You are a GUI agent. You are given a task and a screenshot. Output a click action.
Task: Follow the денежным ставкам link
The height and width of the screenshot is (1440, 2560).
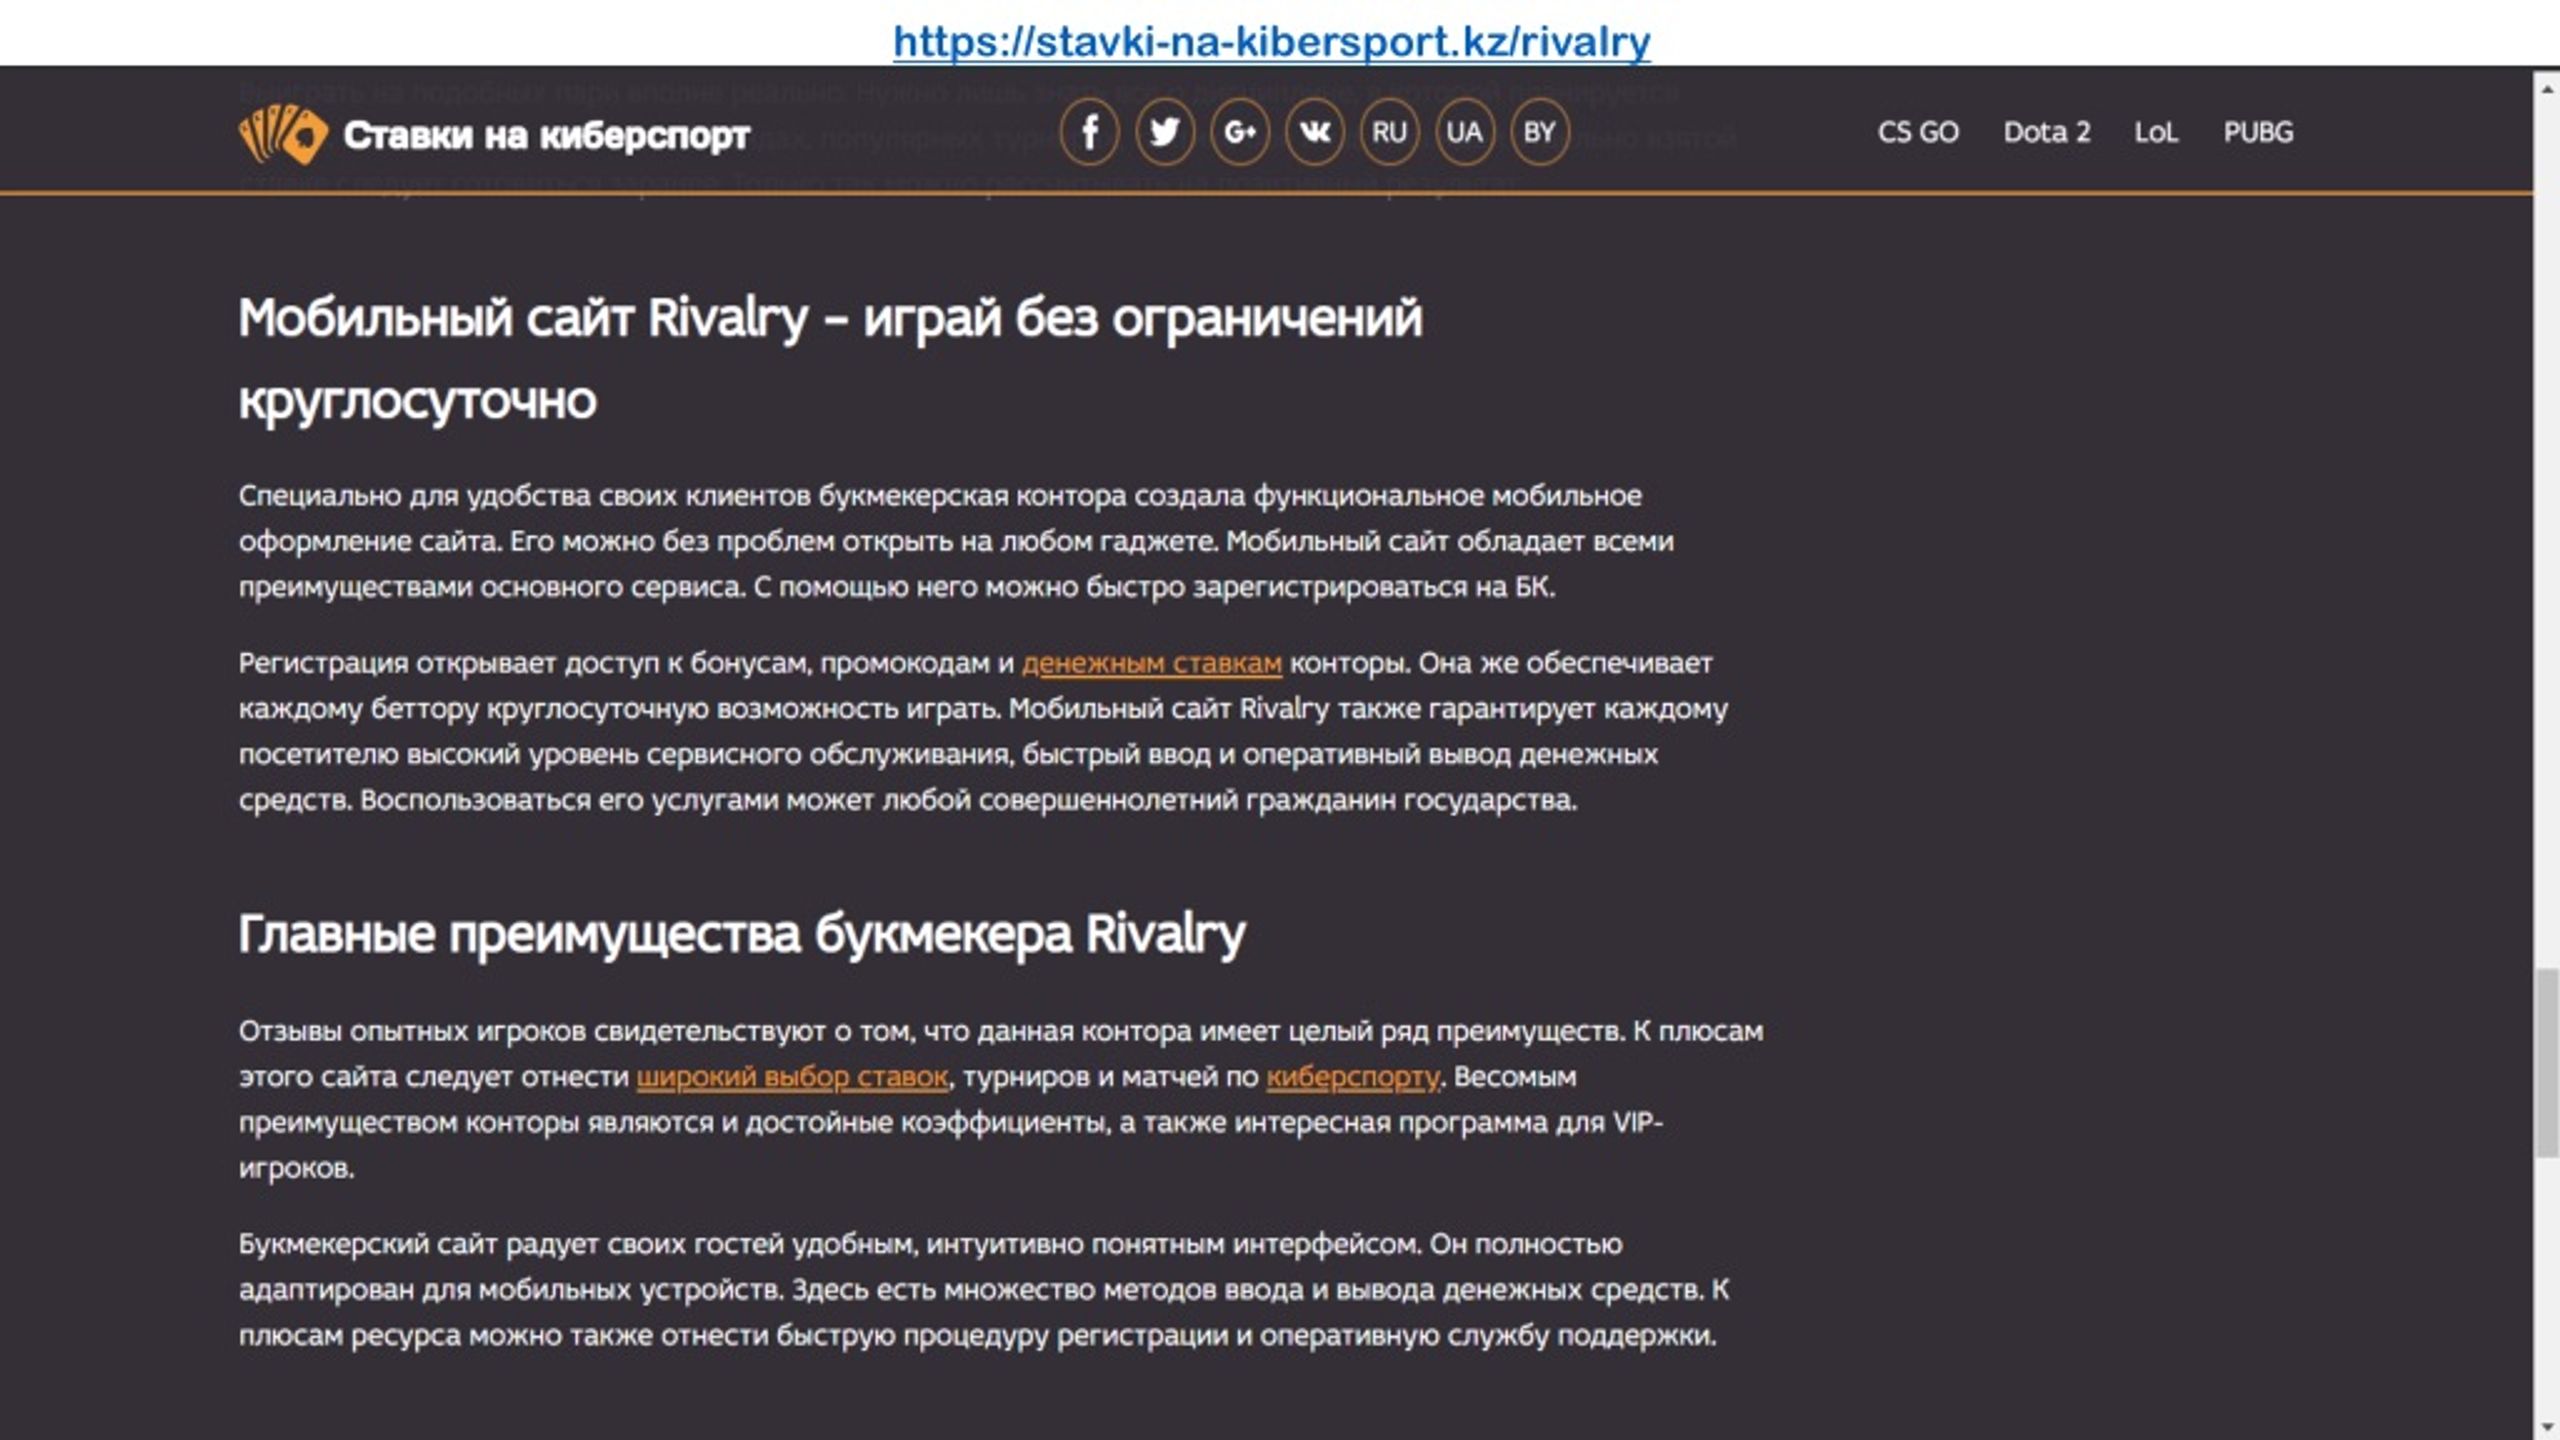[x=1152, y=663]
